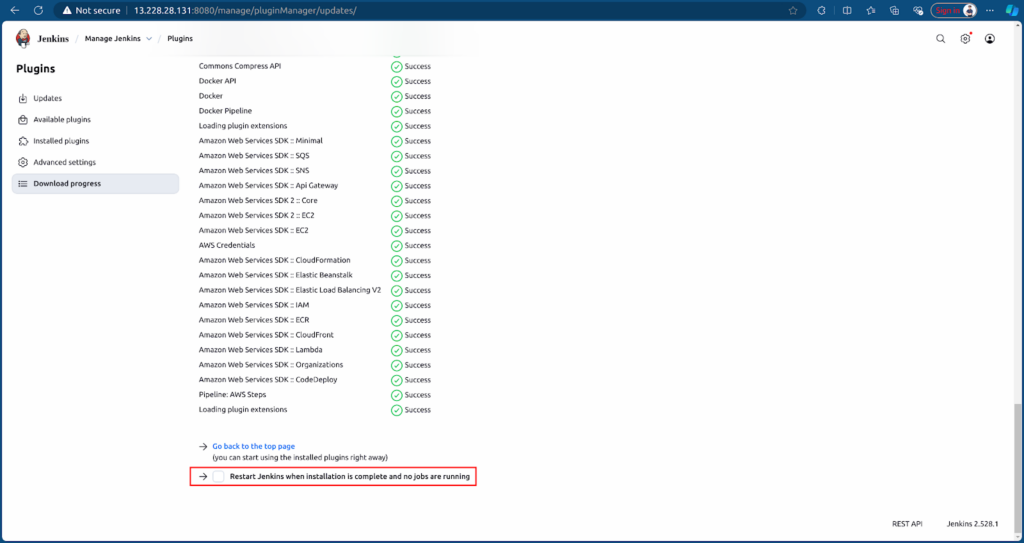This screenshot has width=1024, height=543.
Task: Open the Jenkins search magnifier icon
Action: [x=940, y=39]
